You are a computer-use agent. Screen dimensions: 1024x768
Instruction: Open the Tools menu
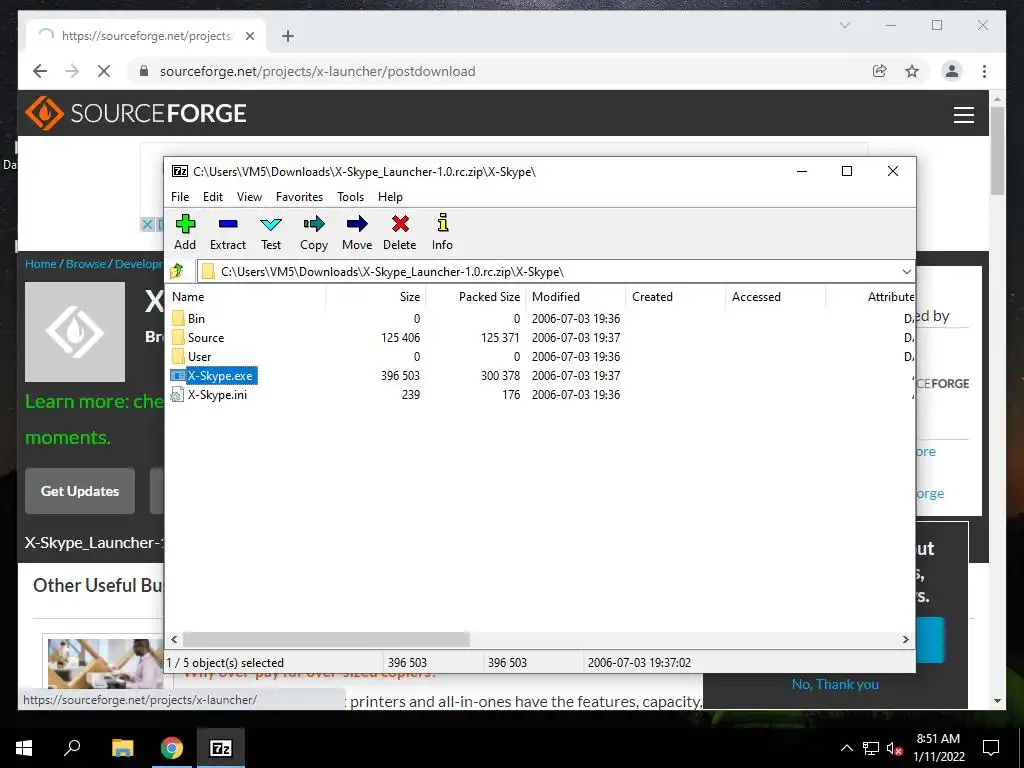pos(350,197)
